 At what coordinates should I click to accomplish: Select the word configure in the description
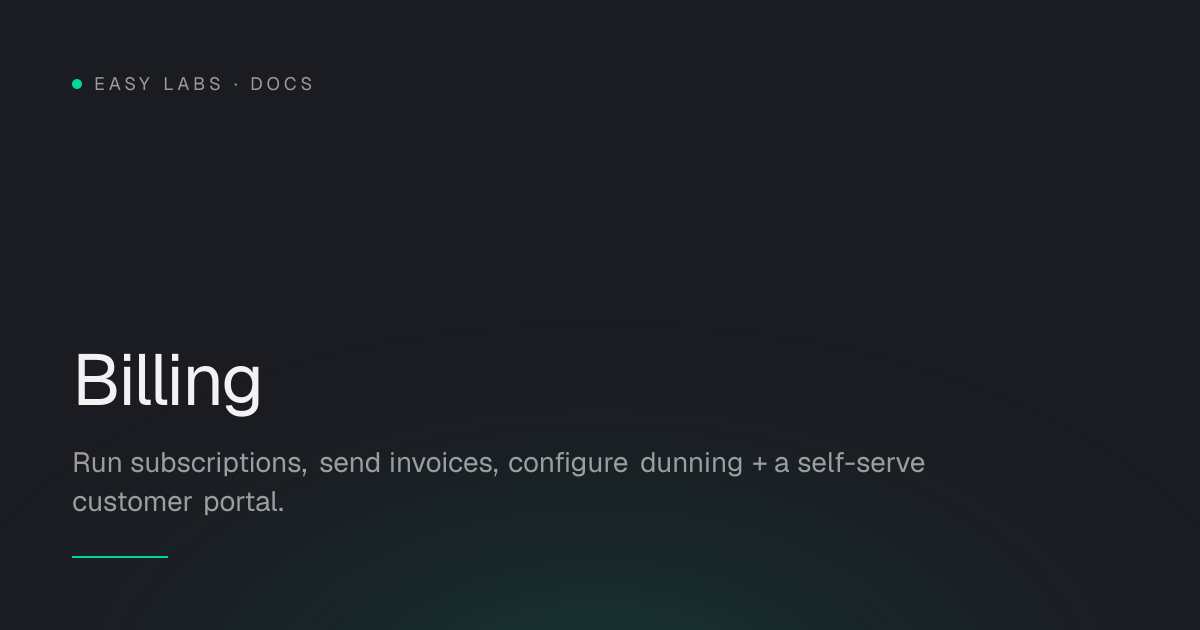(x=568, y=464)
